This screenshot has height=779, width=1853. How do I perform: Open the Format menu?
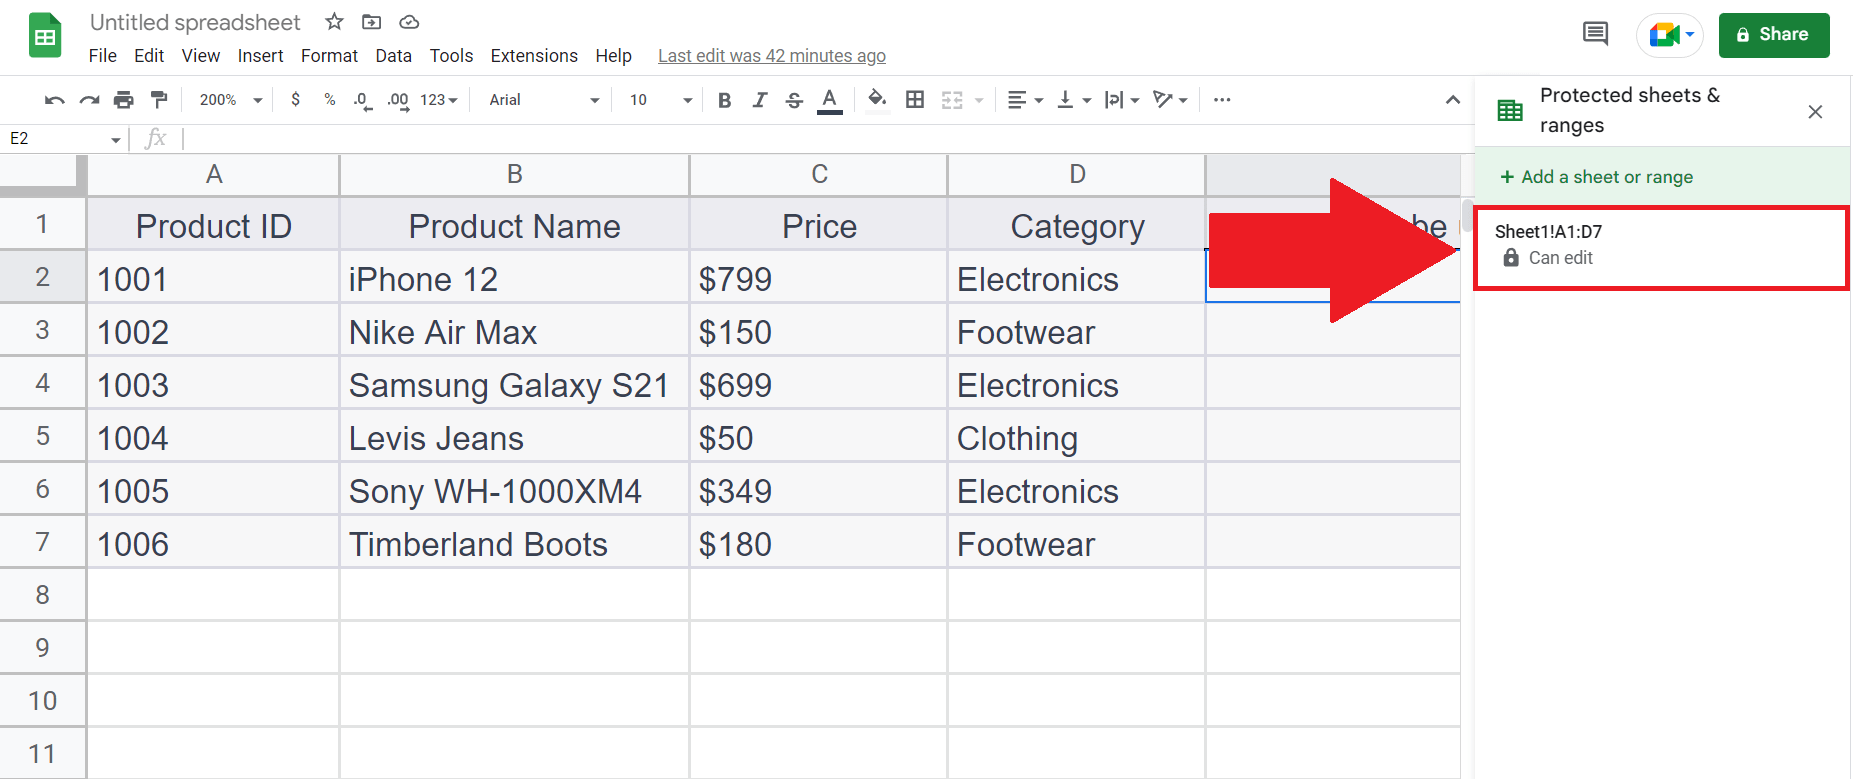pyautogui.click(x=329, y=56)
